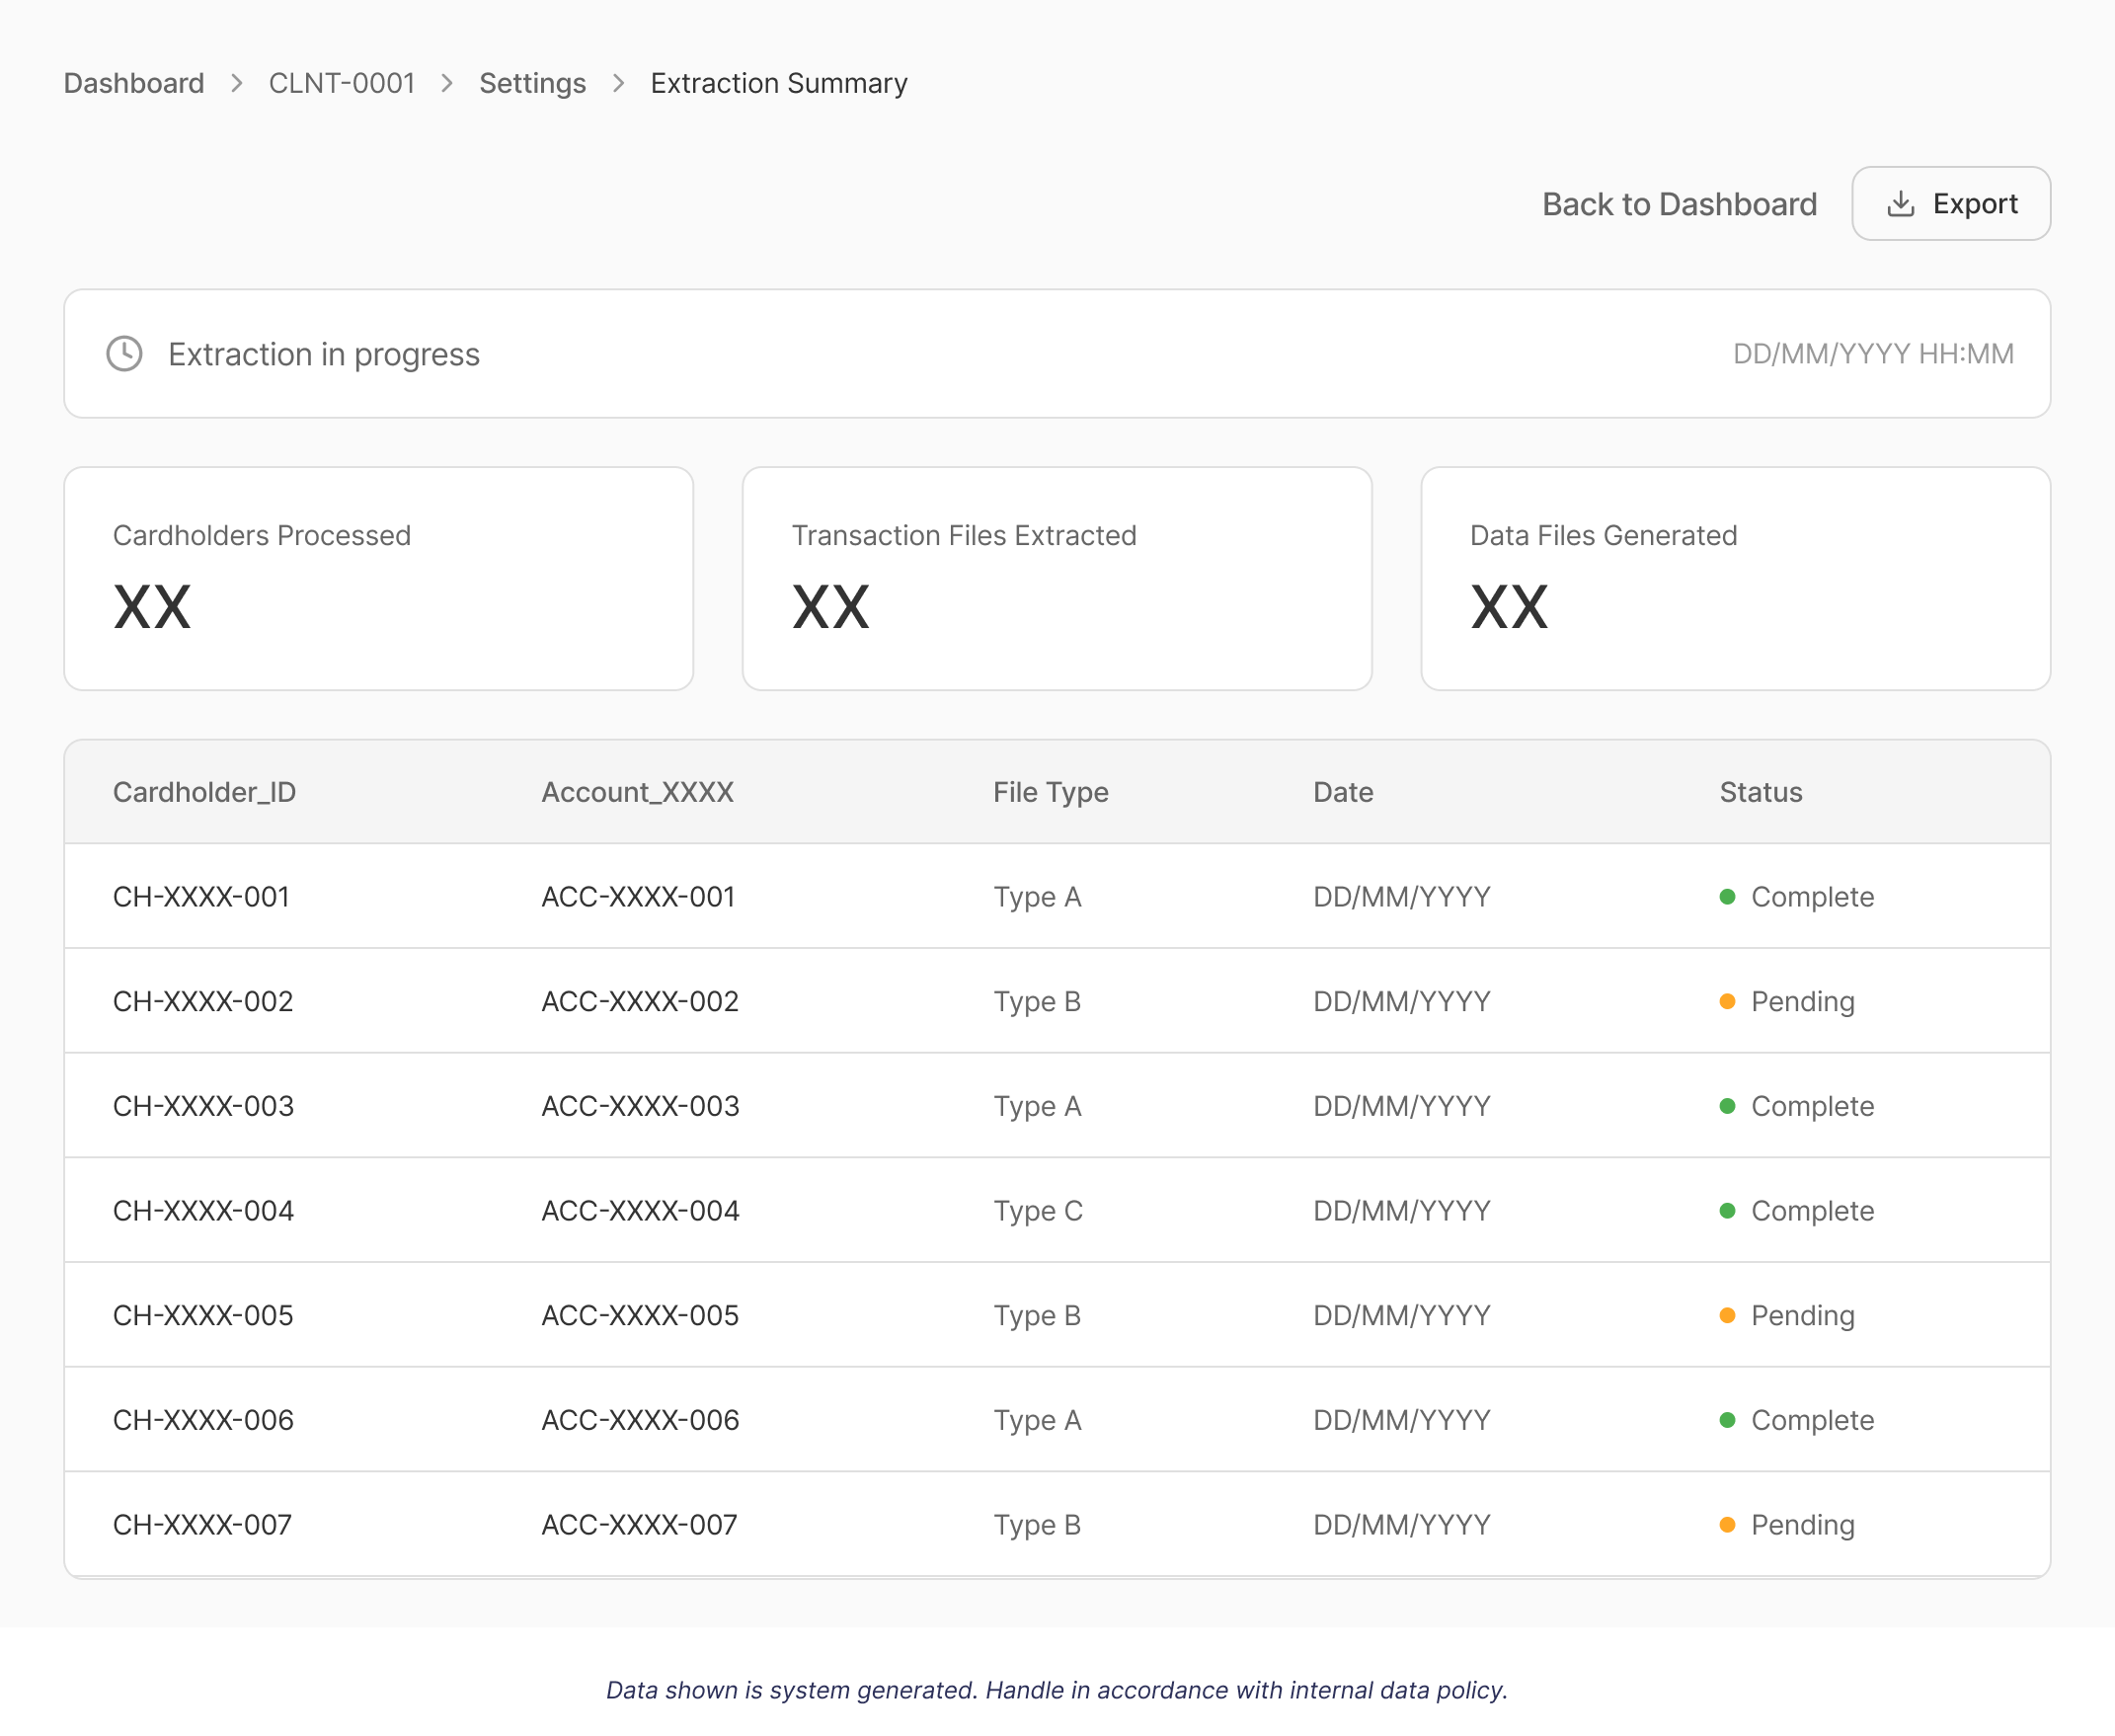
Task: Sort by the Account_XXXX column header
Action: [x=638, y=793]
